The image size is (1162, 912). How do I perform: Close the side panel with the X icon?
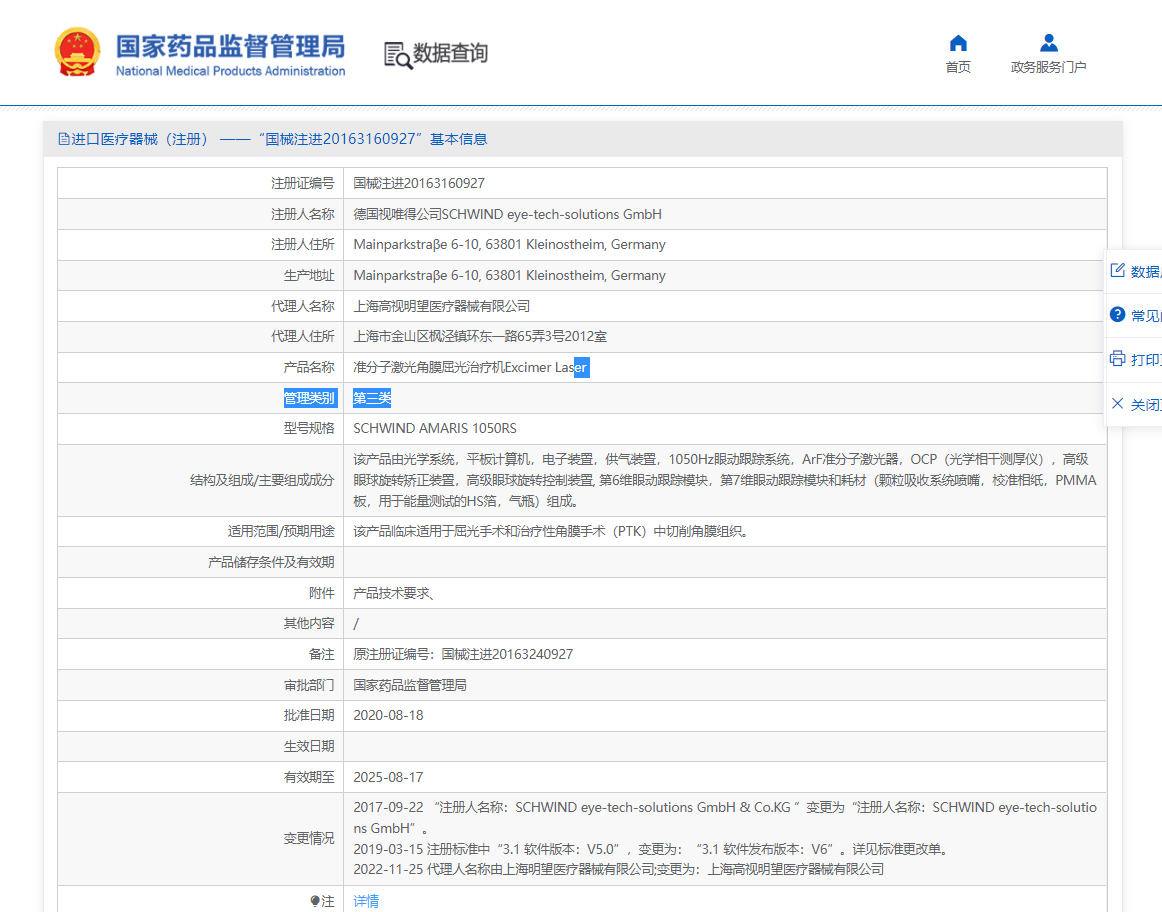click(x=1118, y=404)
